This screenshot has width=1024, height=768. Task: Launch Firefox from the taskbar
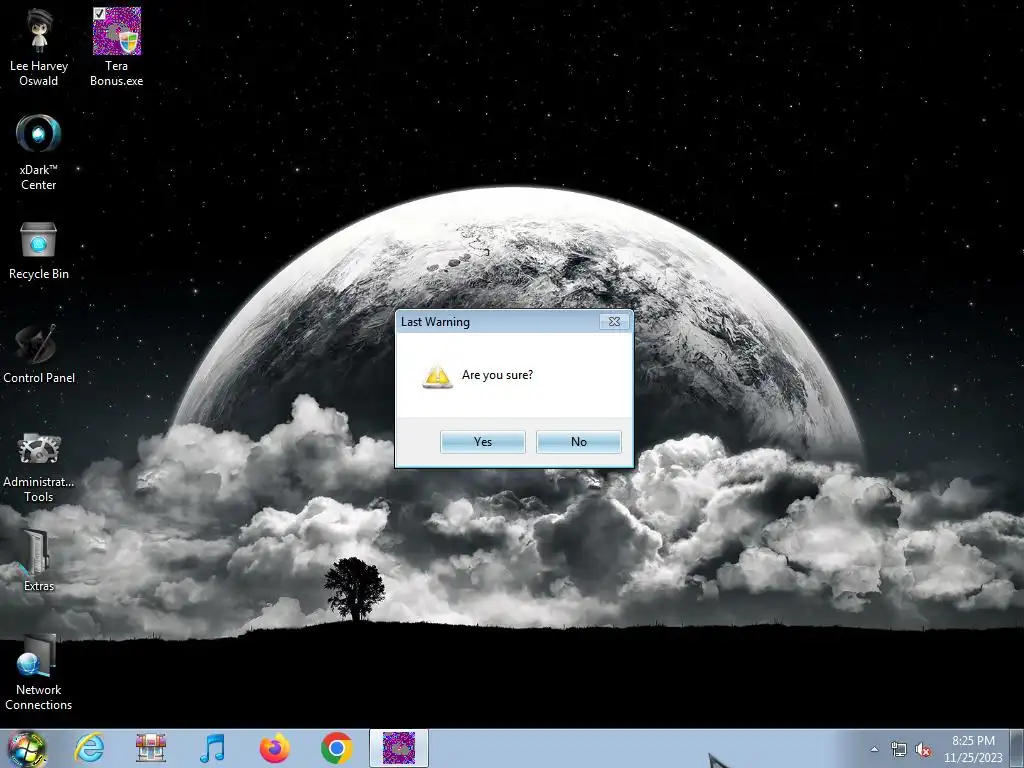(274, 748)
